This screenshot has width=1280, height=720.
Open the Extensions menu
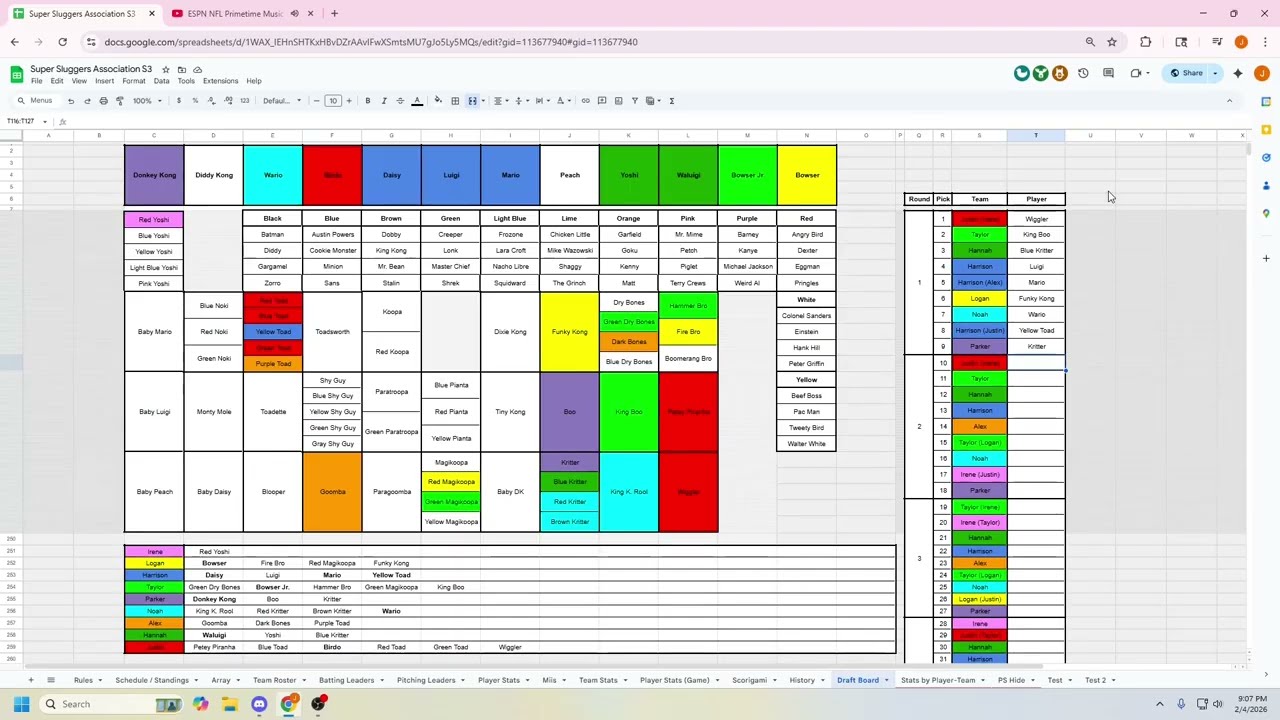point(220,81)
